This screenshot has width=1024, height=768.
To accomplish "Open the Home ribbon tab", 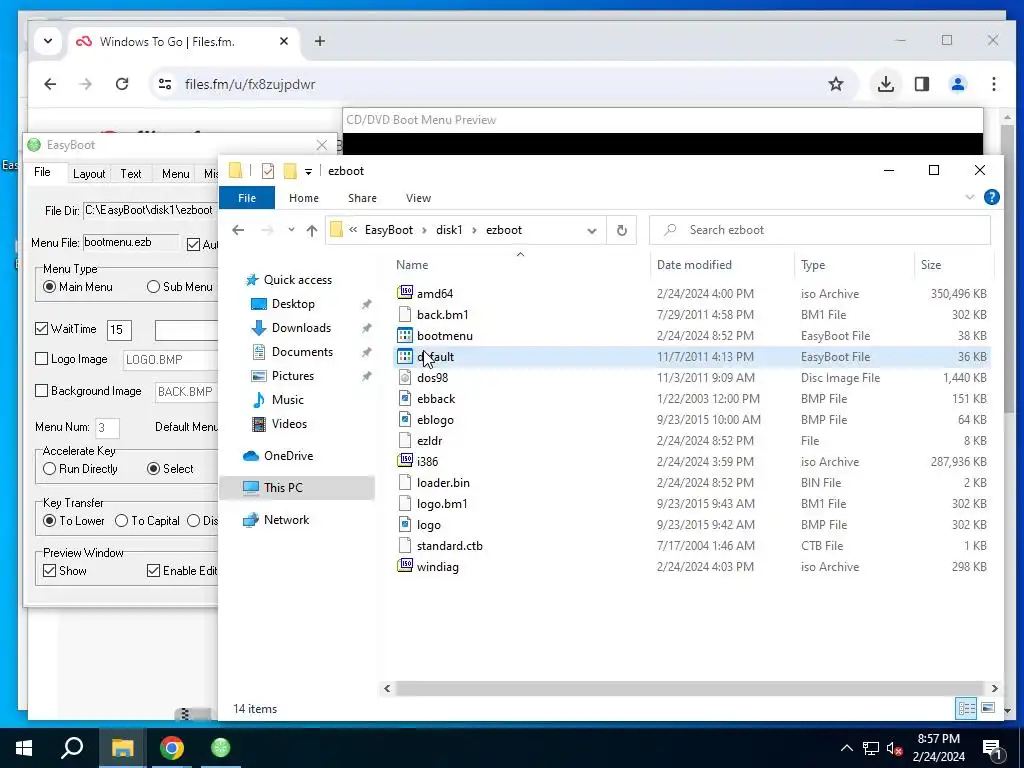I will pyautogui.click(x=304, y=198).
